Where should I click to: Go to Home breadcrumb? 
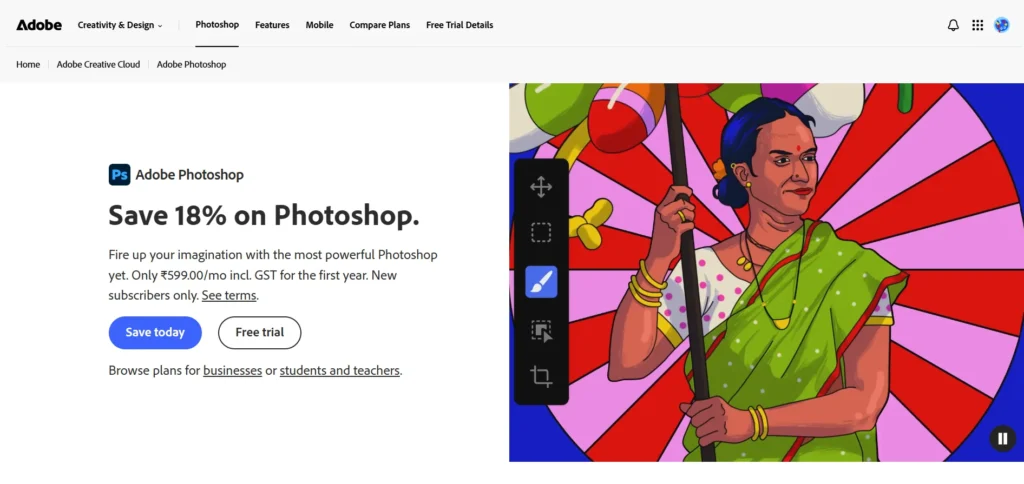click(28, 65)
